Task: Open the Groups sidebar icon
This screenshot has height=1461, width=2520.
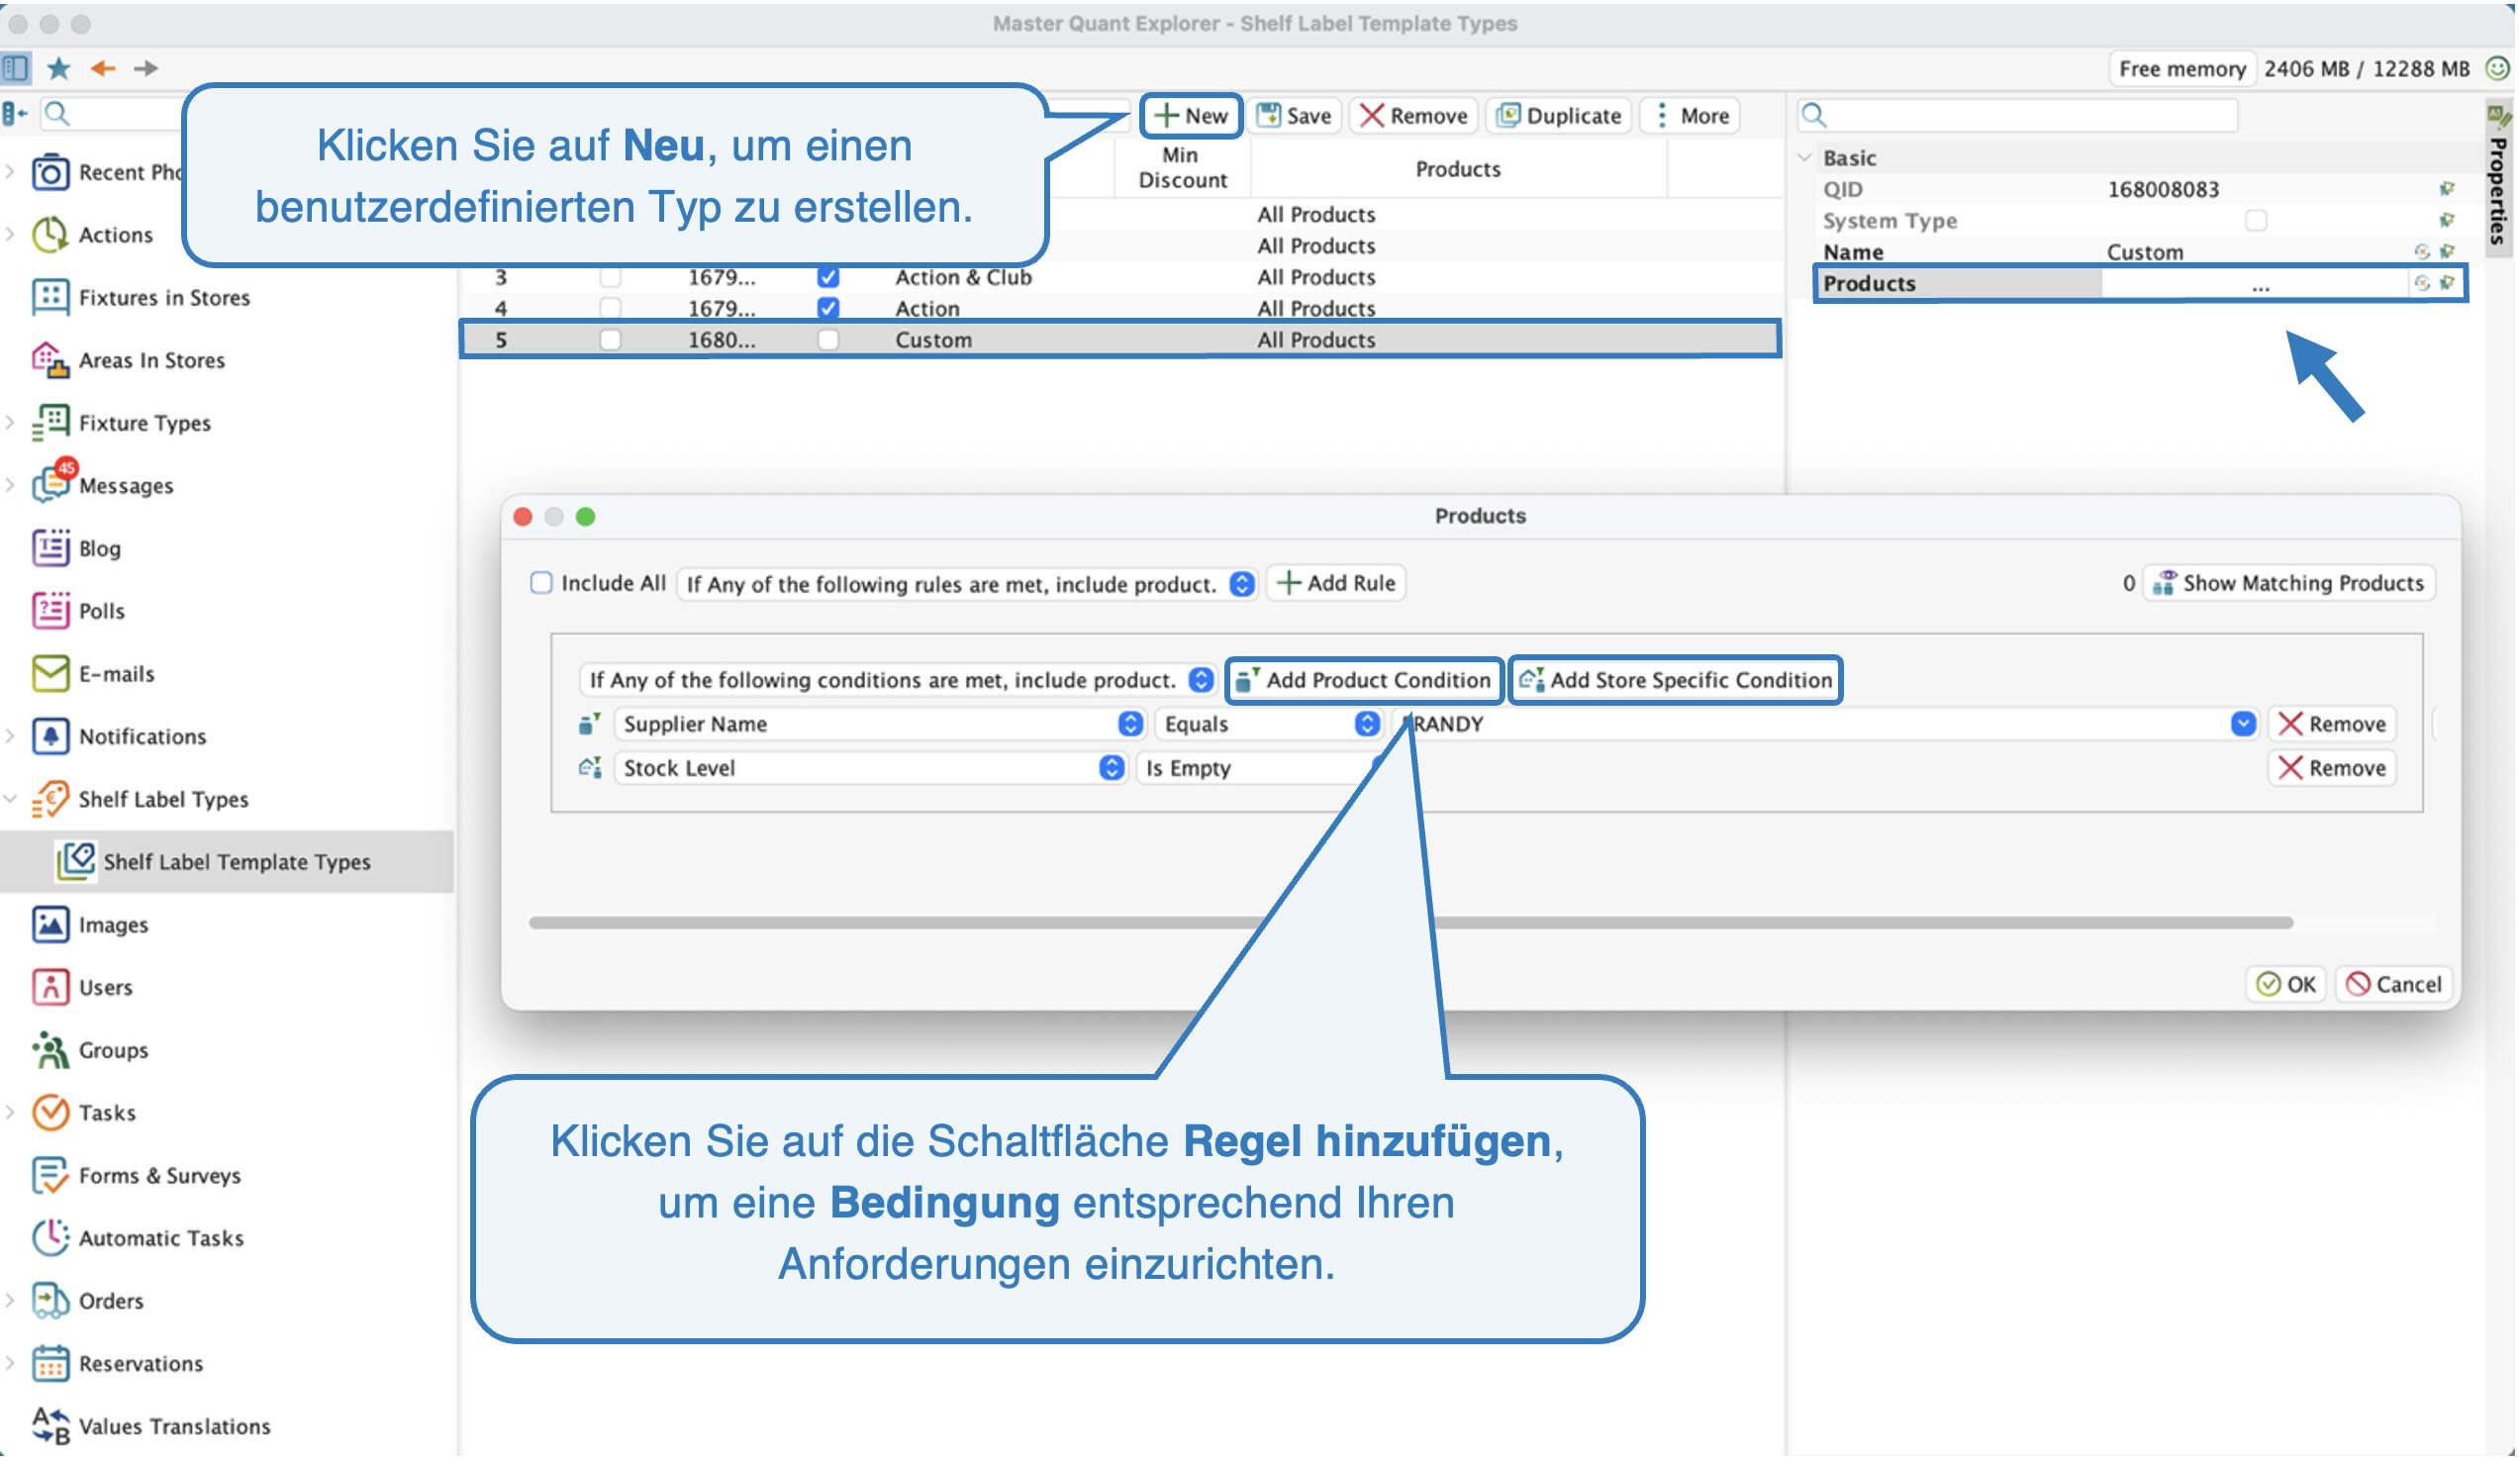Action: [50, 1051]
